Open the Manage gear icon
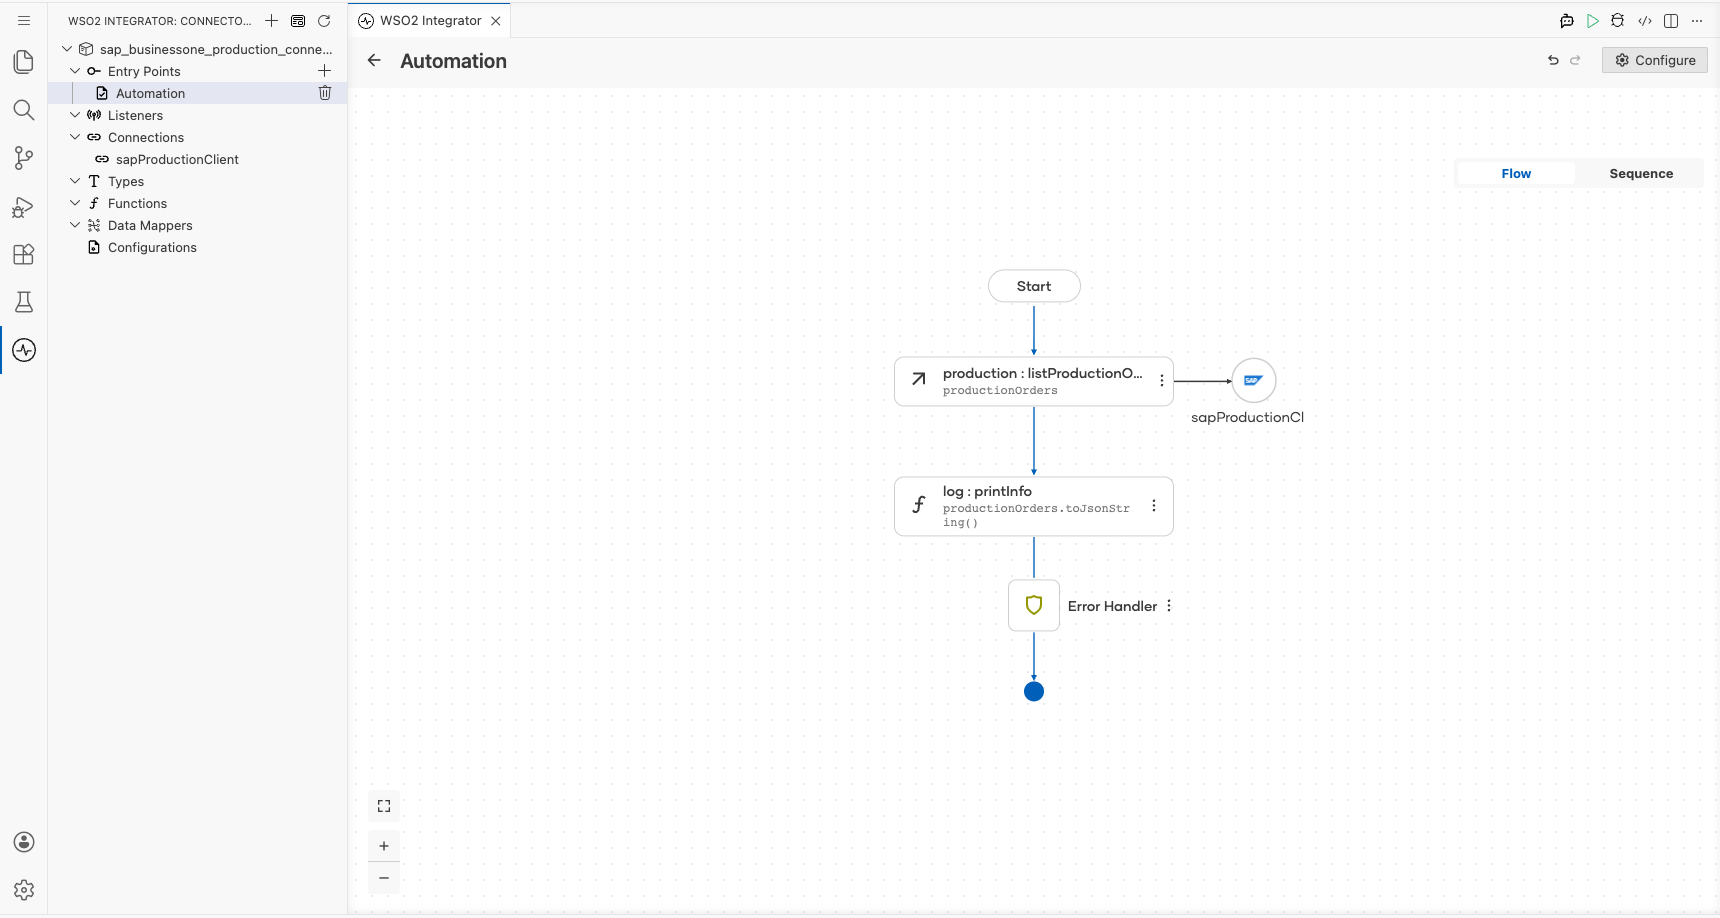This screenshot has height=918, width=1720. (24, 890)
